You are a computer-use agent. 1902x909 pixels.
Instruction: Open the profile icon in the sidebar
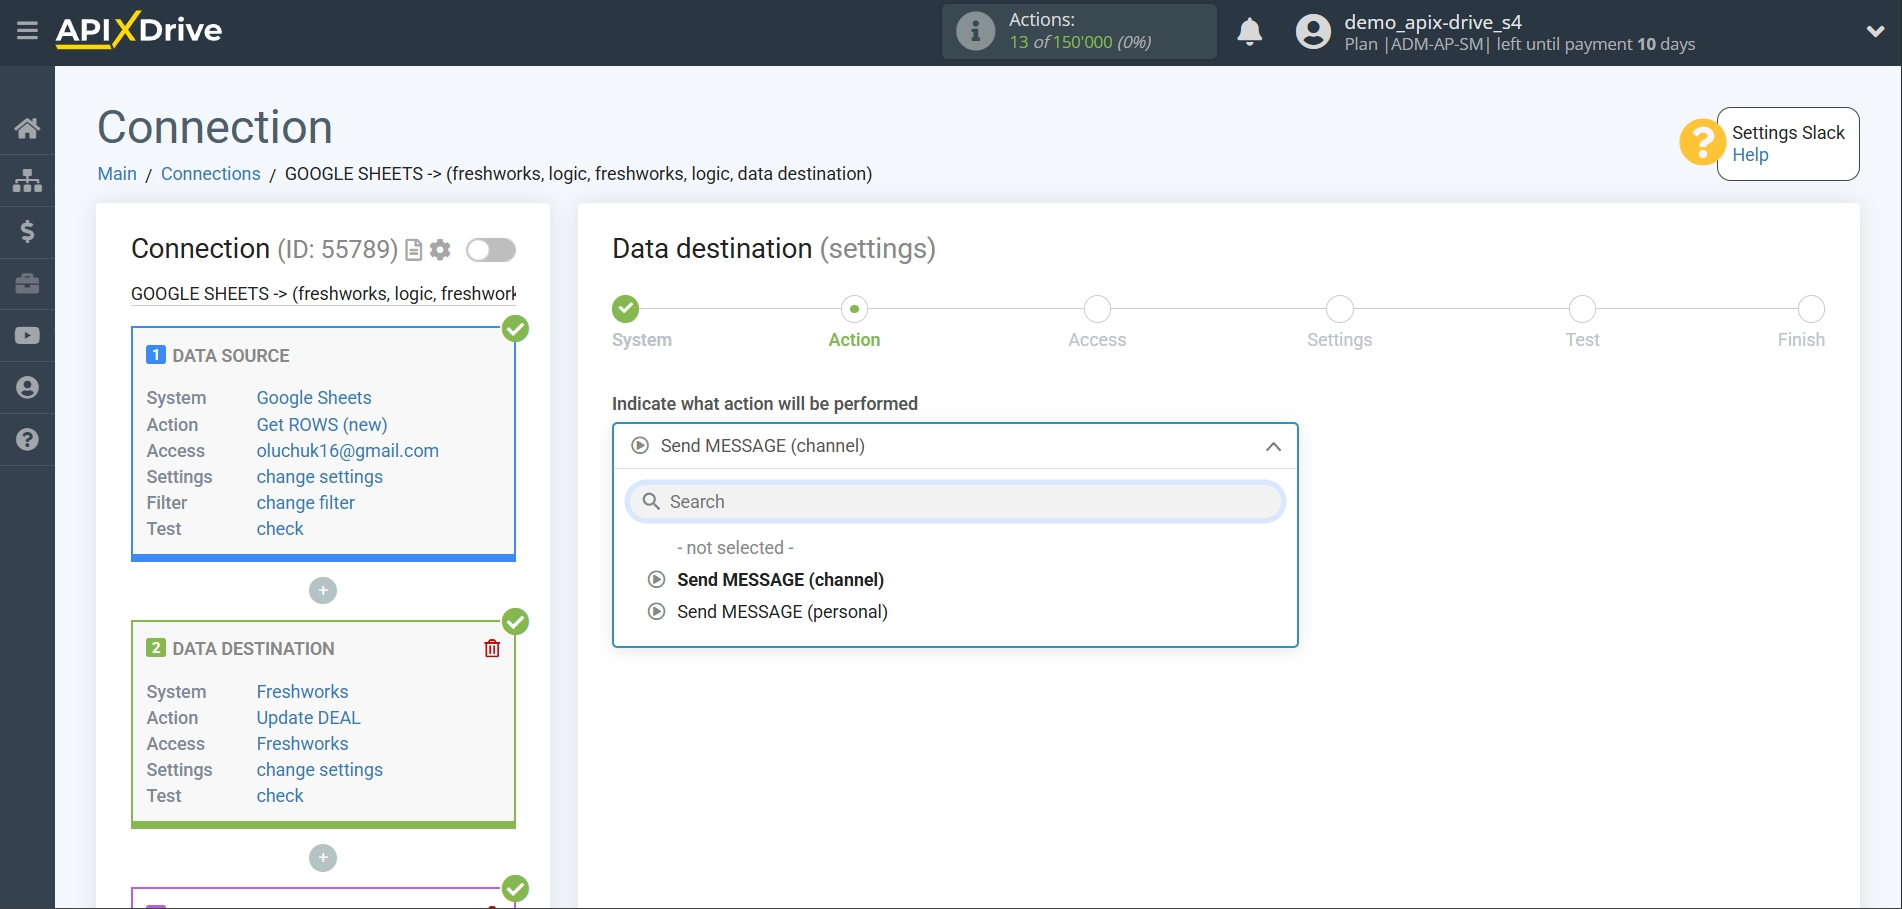tap(27, 388)
